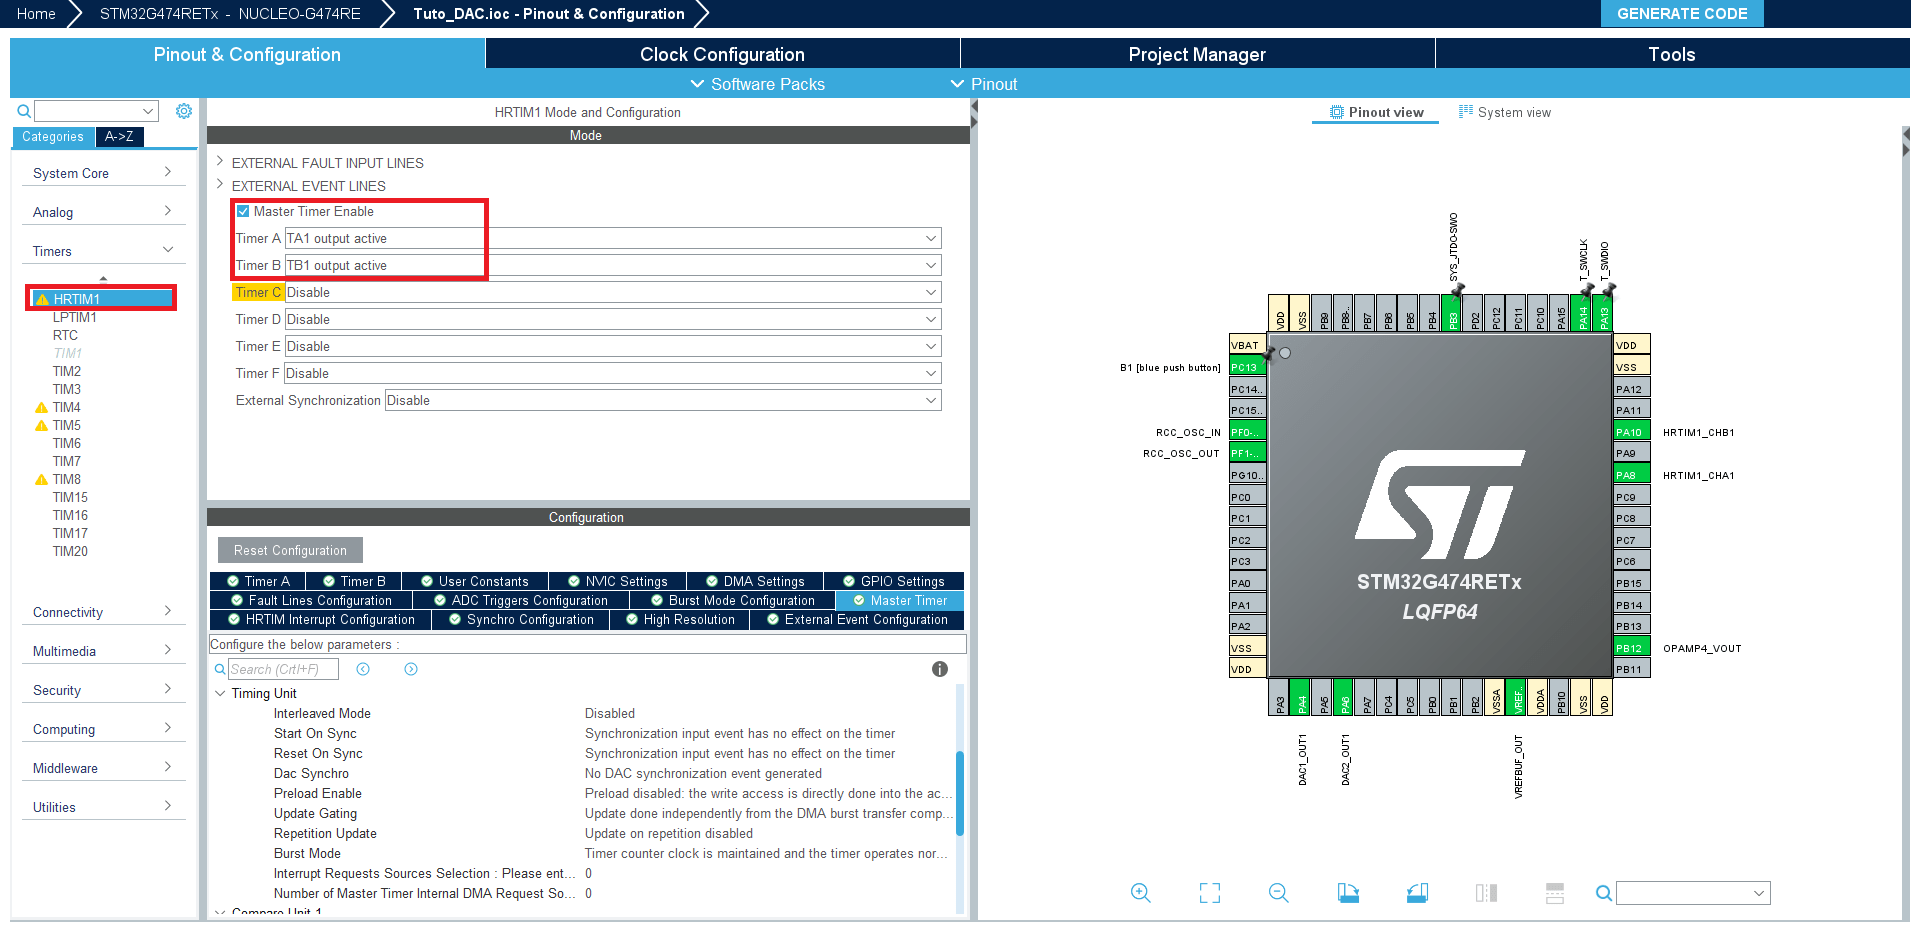Select TIM2 in the Timers list

[67, 371]
